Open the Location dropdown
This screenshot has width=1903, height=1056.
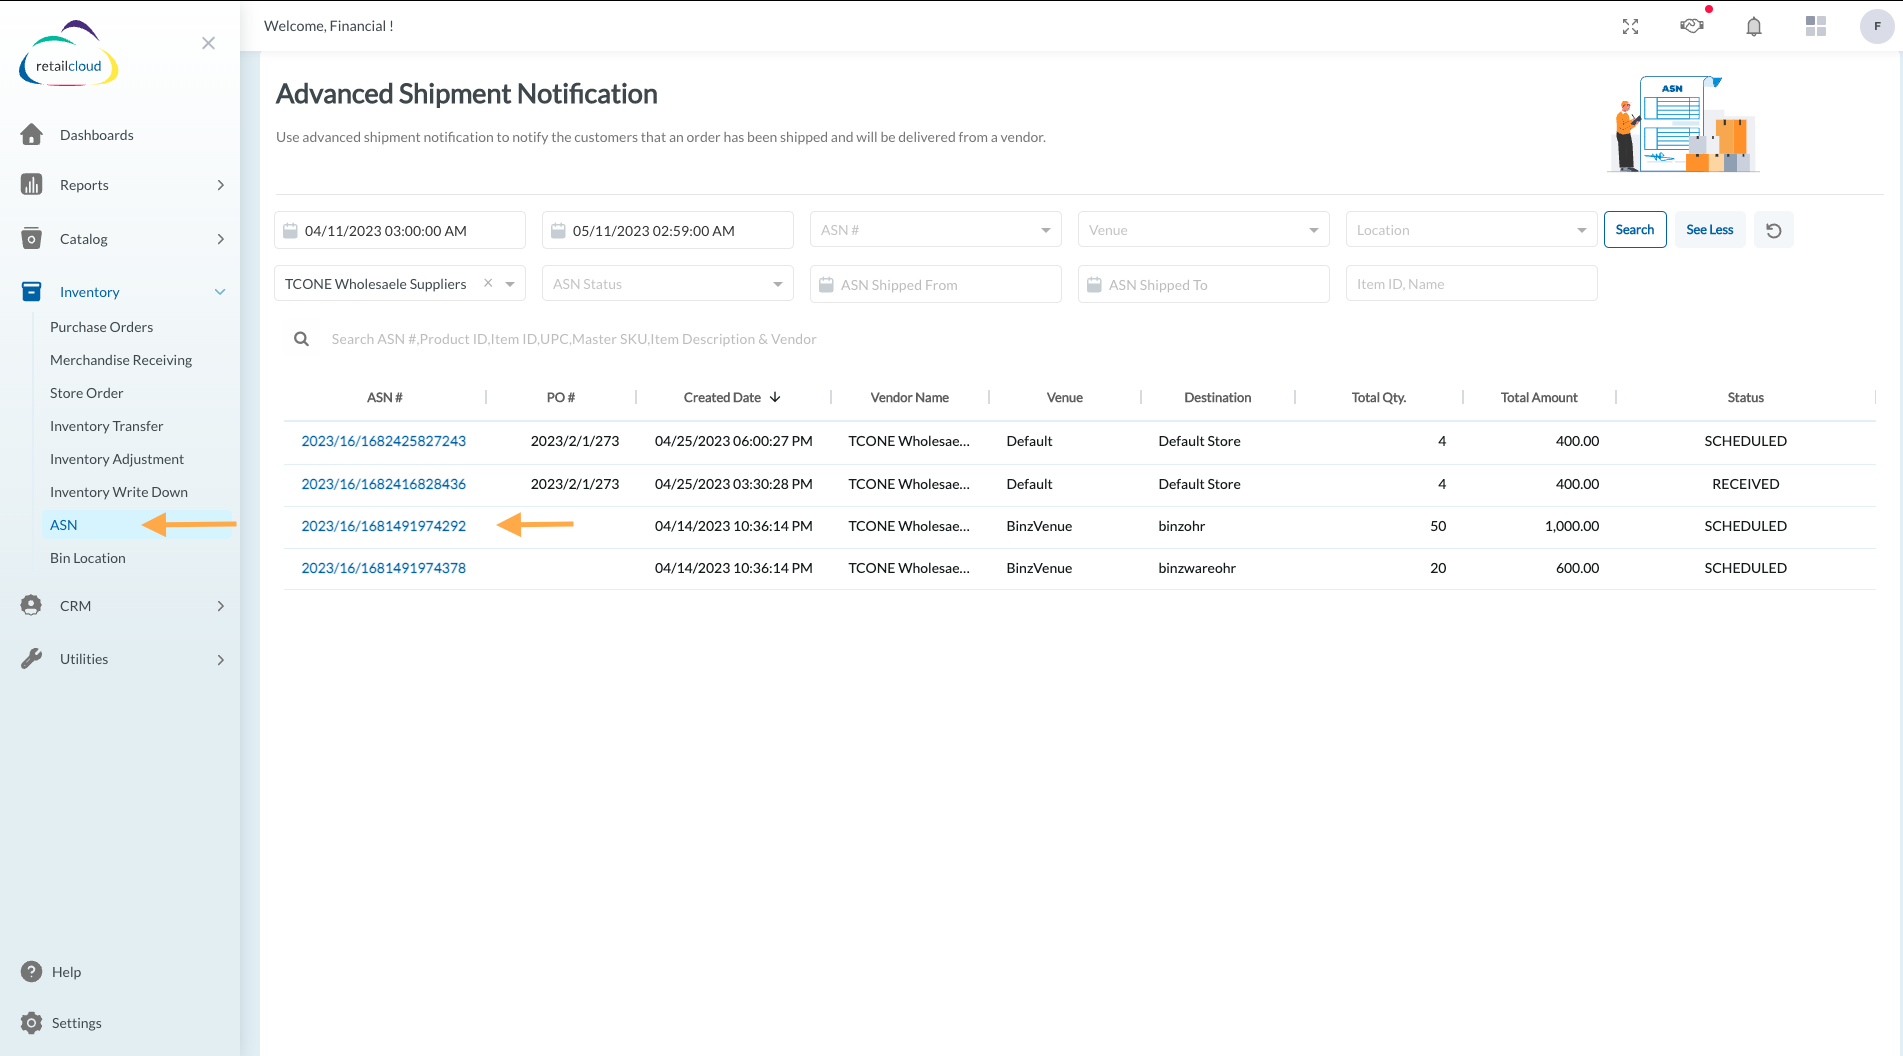[1470, 230]
